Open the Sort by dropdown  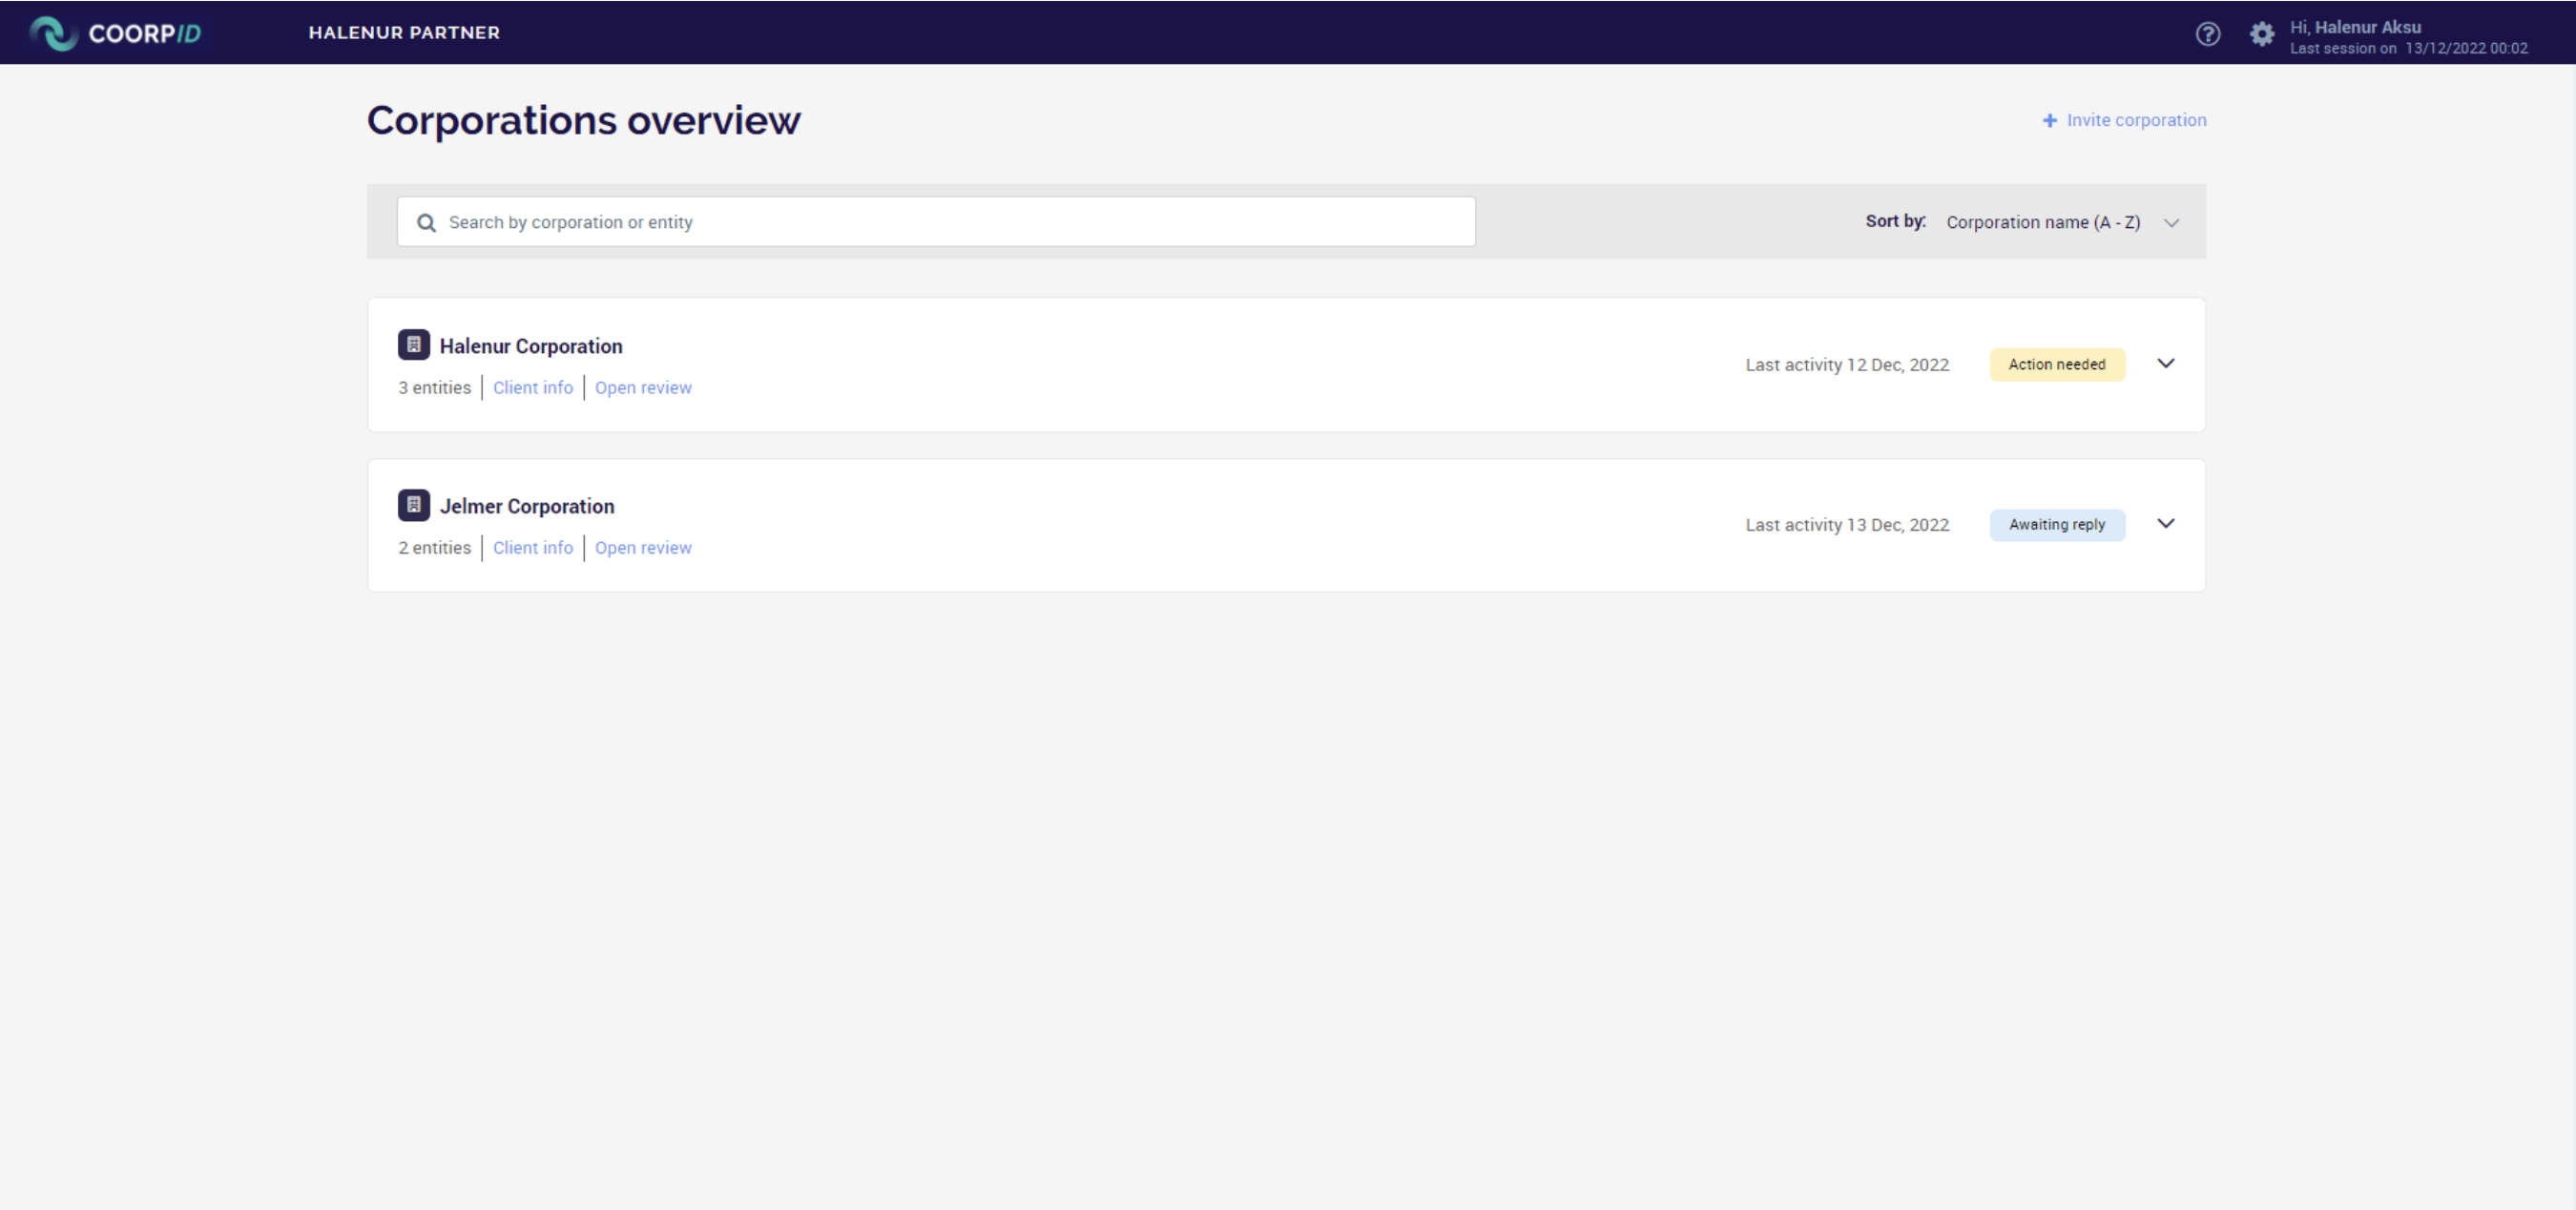[2062, 222]
